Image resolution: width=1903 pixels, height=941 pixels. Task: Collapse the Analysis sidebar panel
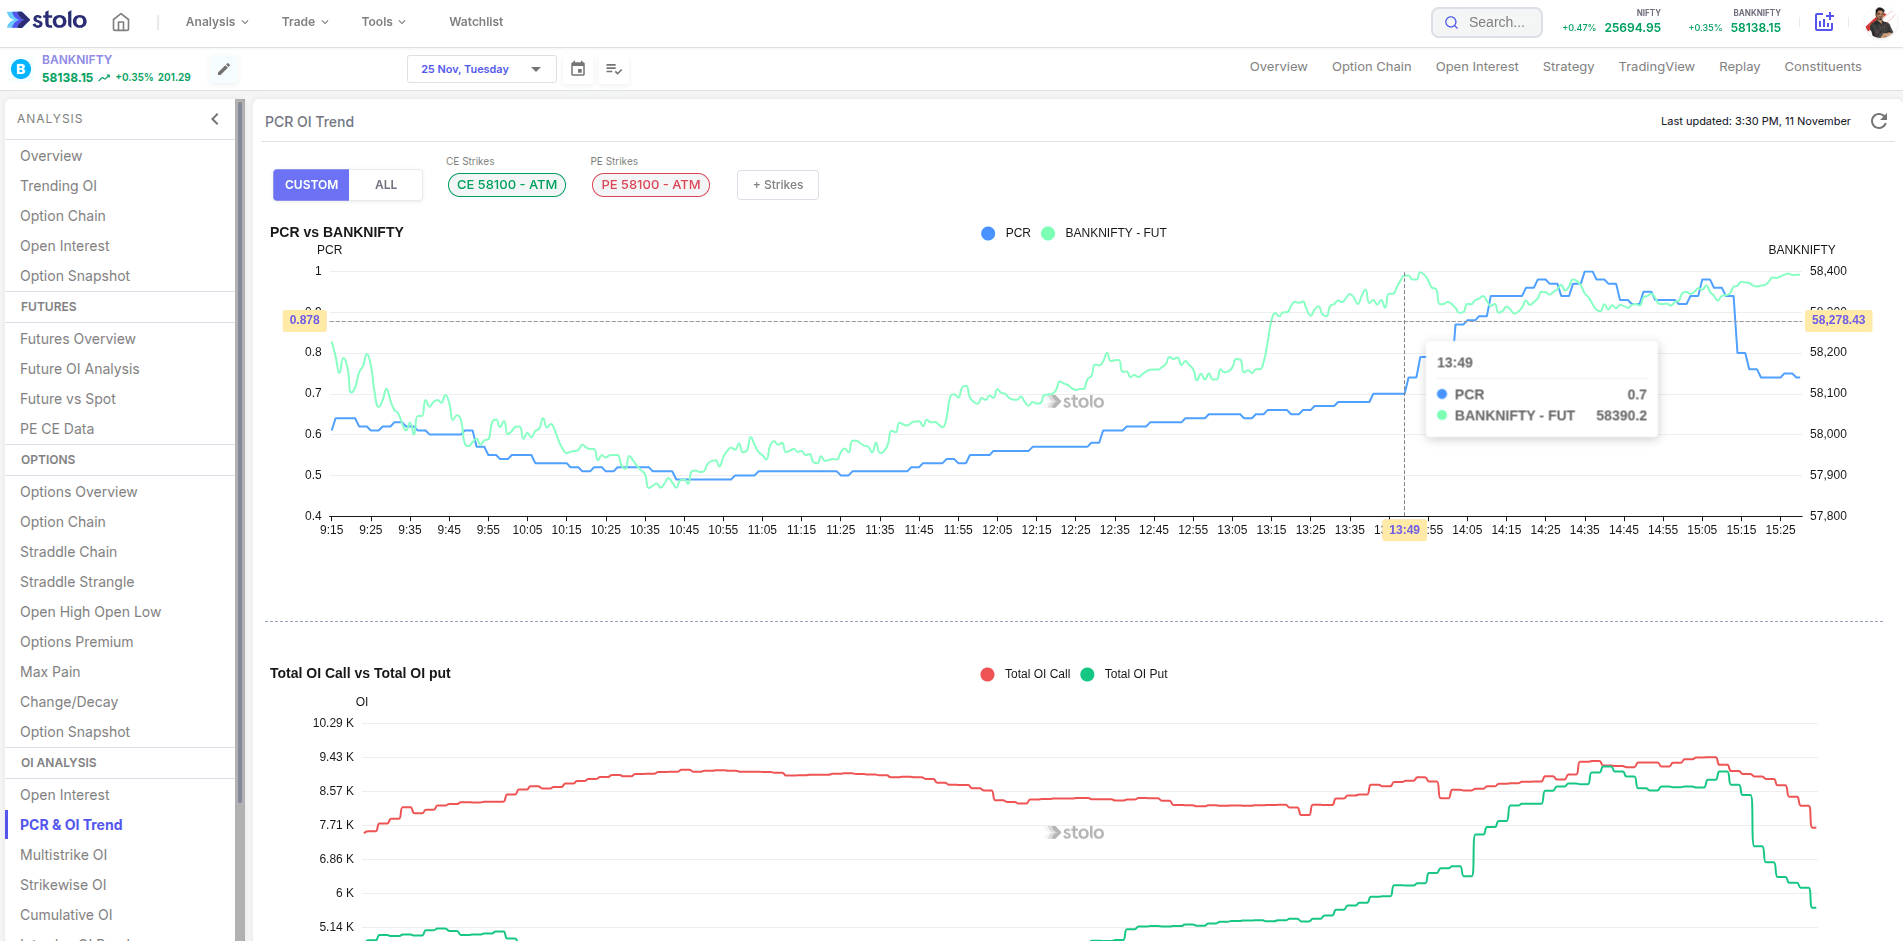215,119
